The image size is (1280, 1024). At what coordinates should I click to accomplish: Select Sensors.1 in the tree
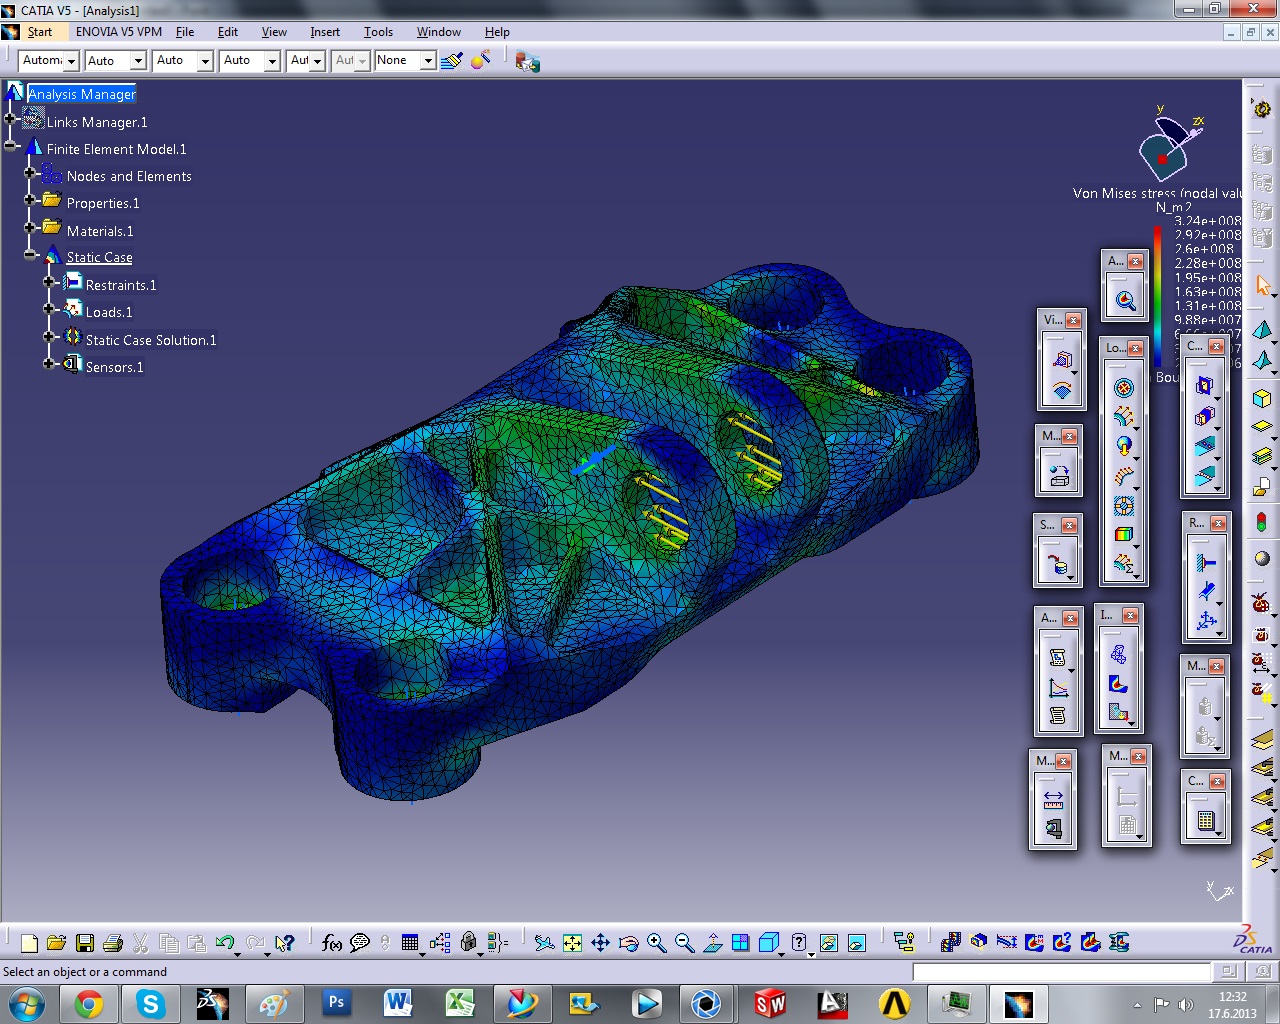coord(114,367)
